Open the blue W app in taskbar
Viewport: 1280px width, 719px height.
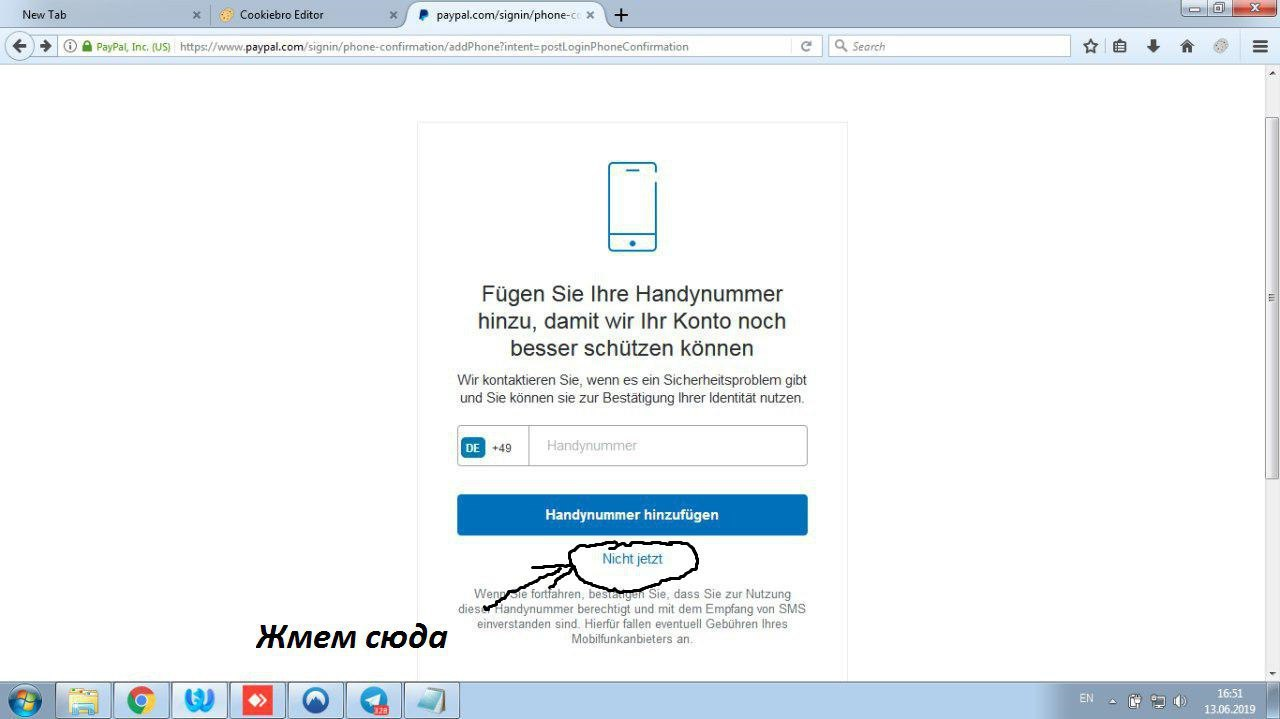(x=199, y=700)
